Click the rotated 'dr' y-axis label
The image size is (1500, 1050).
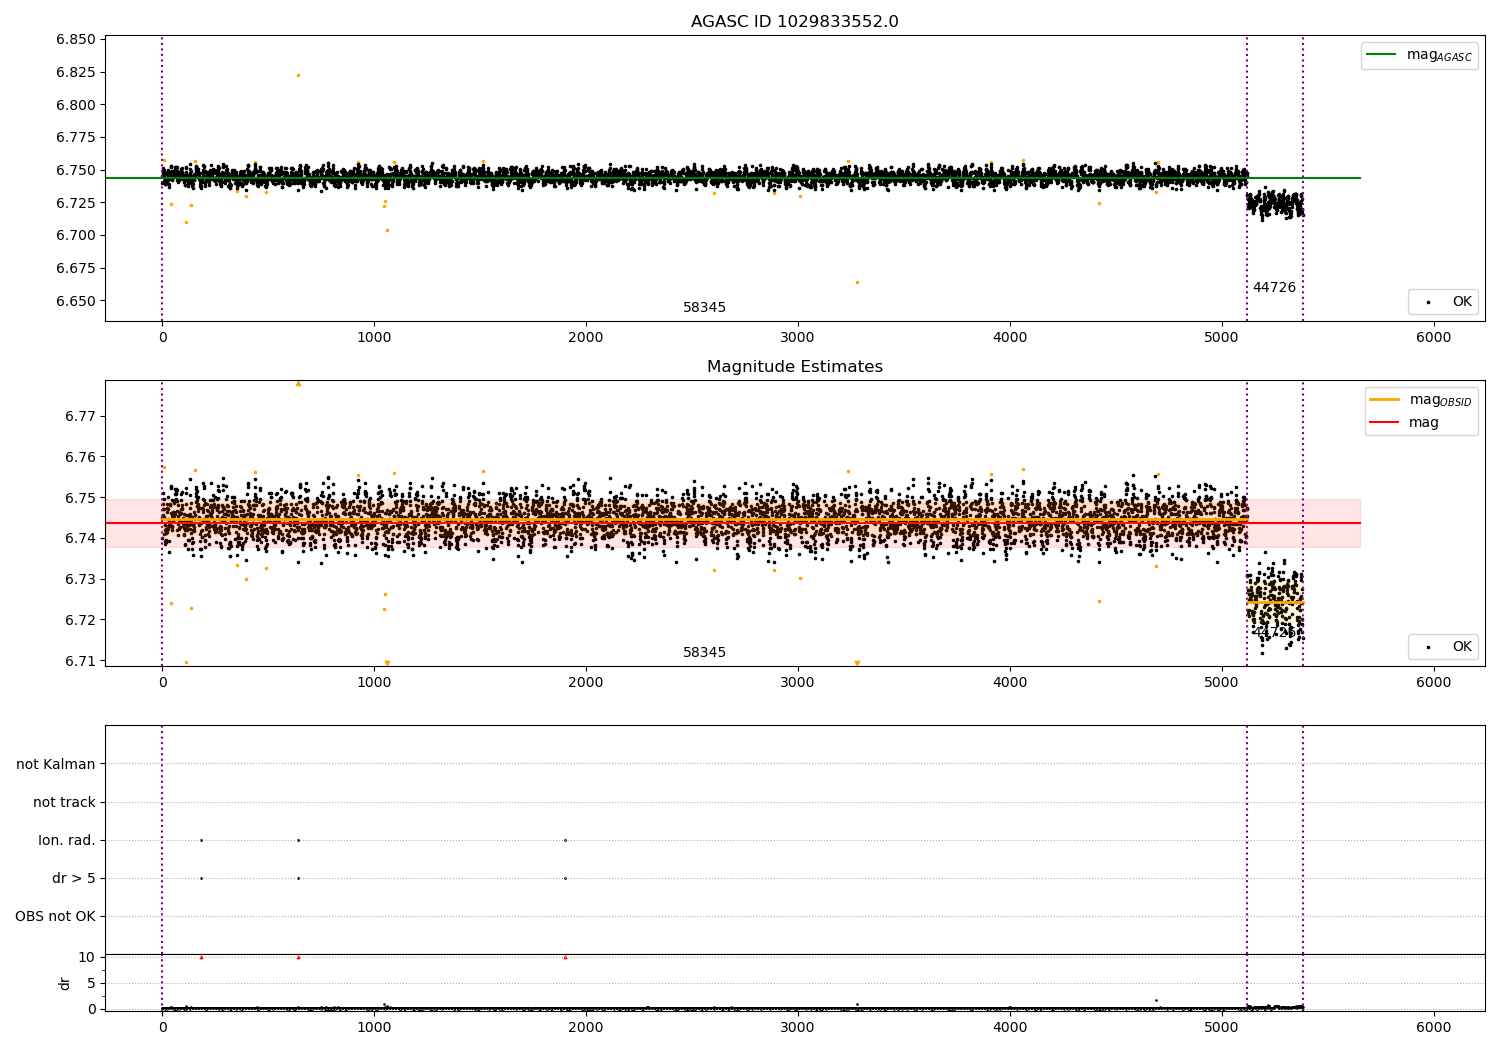pos(65,983)
